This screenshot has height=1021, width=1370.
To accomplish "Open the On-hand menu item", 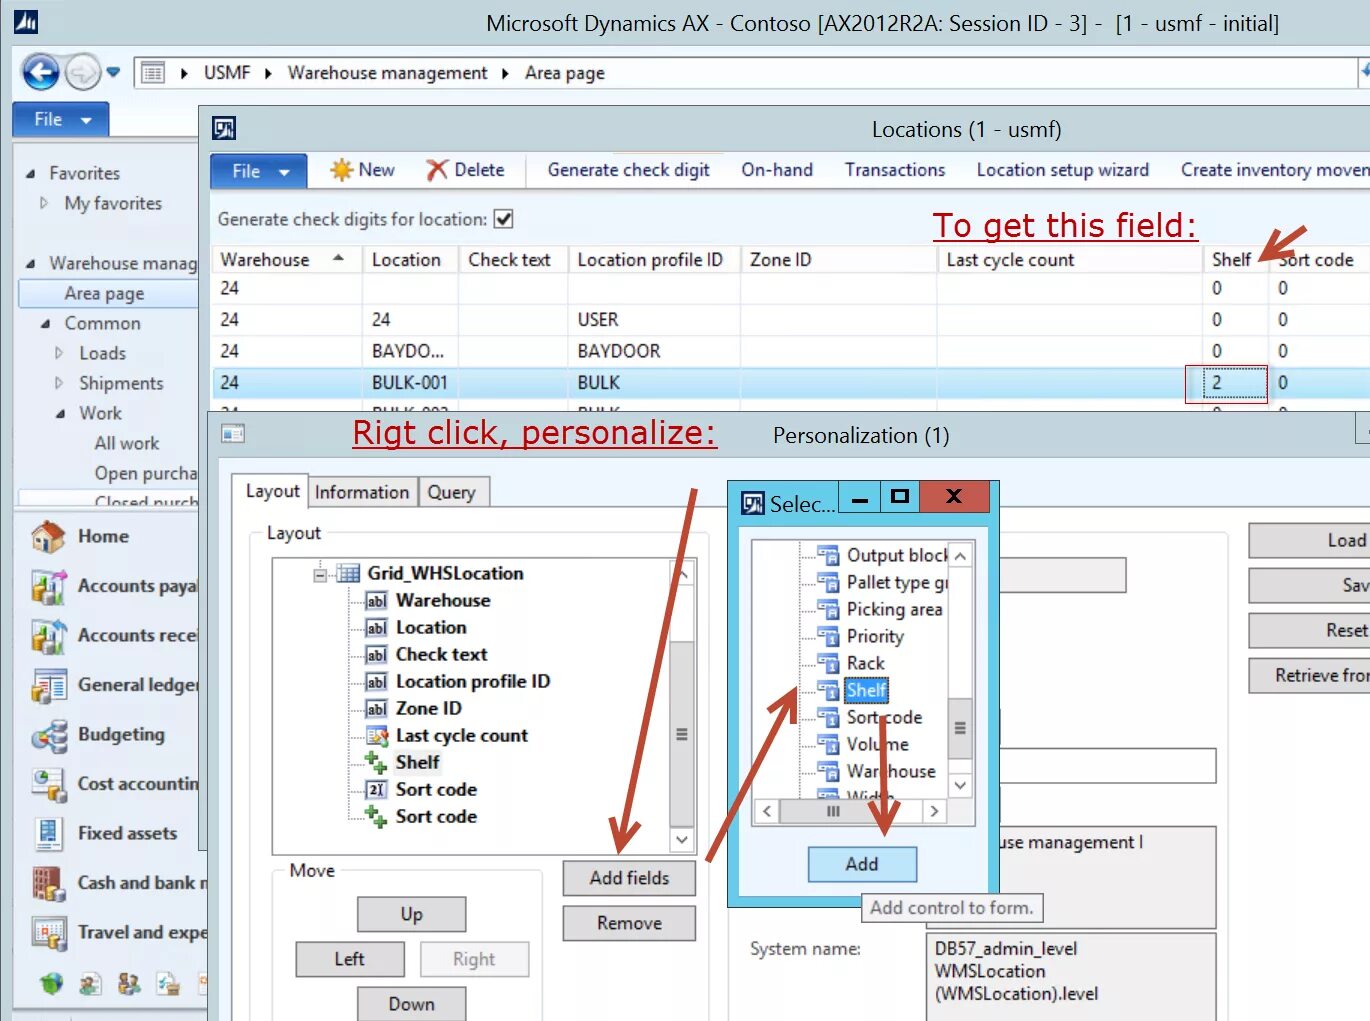I will pyautogui.click(x=777, y=170).
